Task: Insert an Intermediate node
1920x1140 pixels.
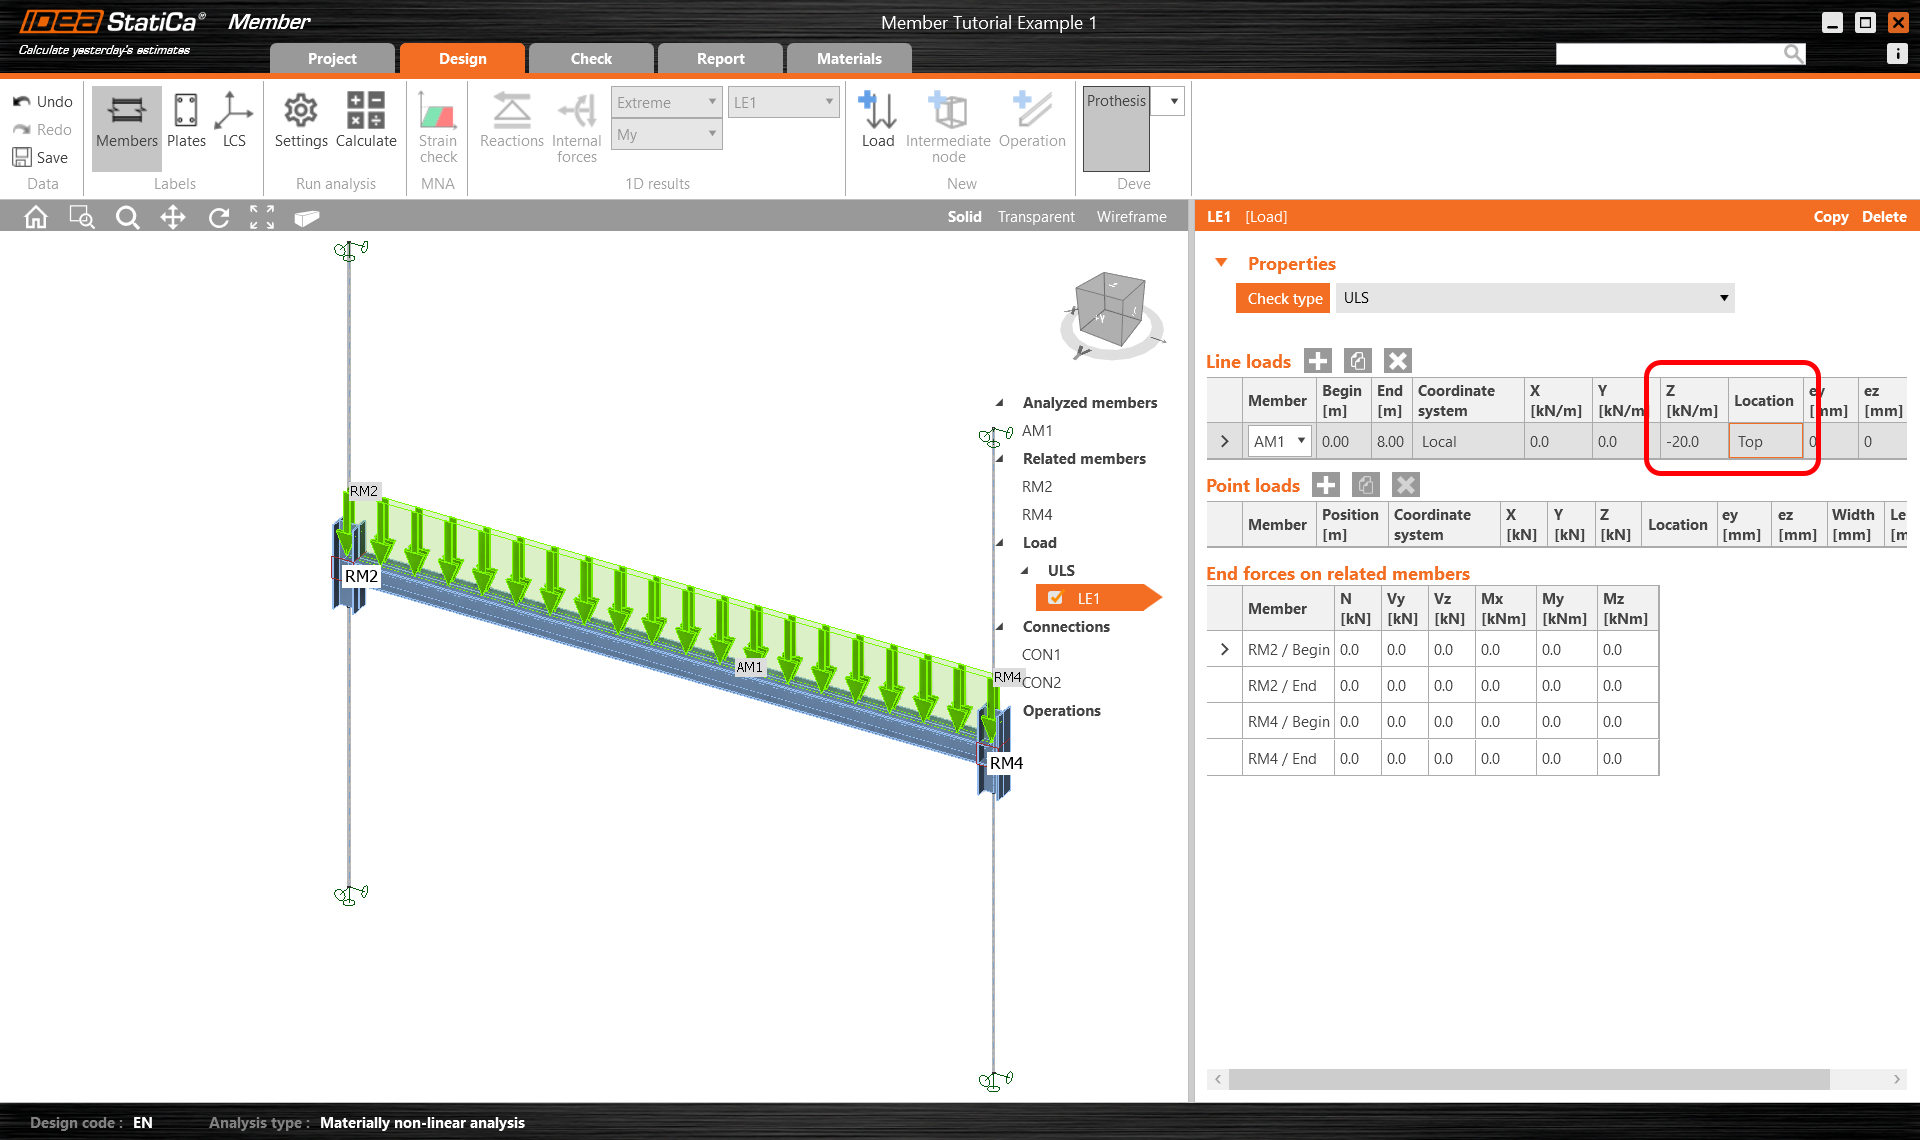Action: (947, 127)
